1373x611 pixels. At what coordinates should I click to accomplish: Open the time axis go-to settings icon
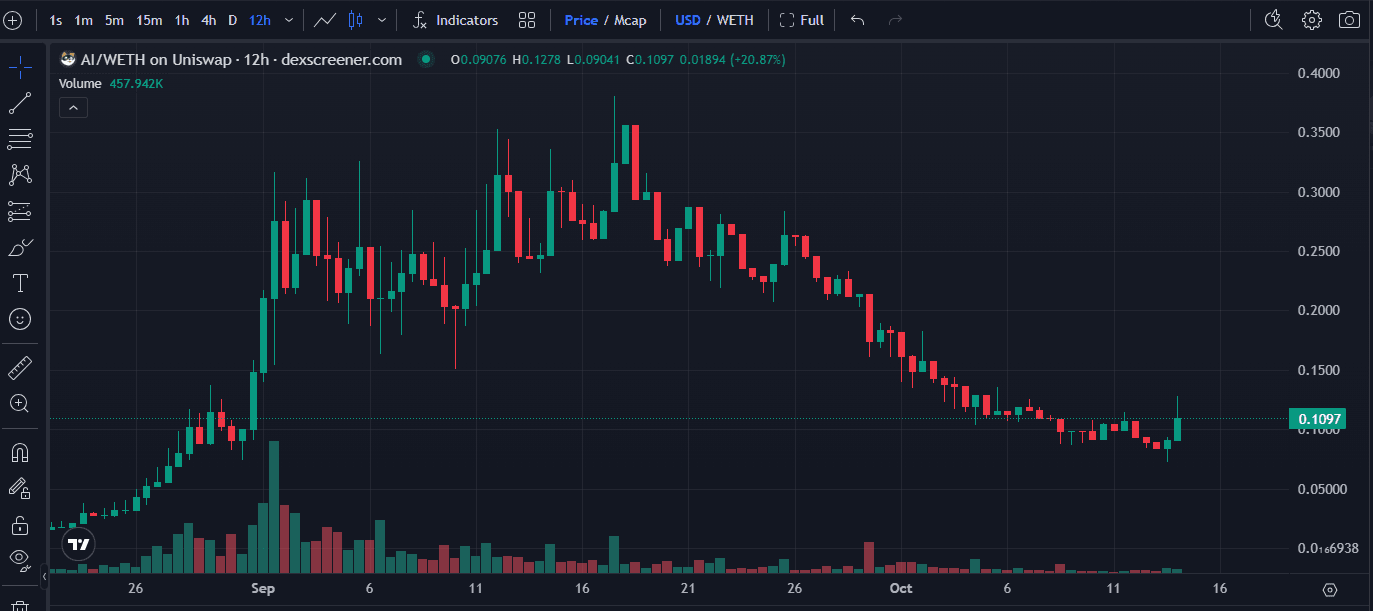(x=1330, y=589)
